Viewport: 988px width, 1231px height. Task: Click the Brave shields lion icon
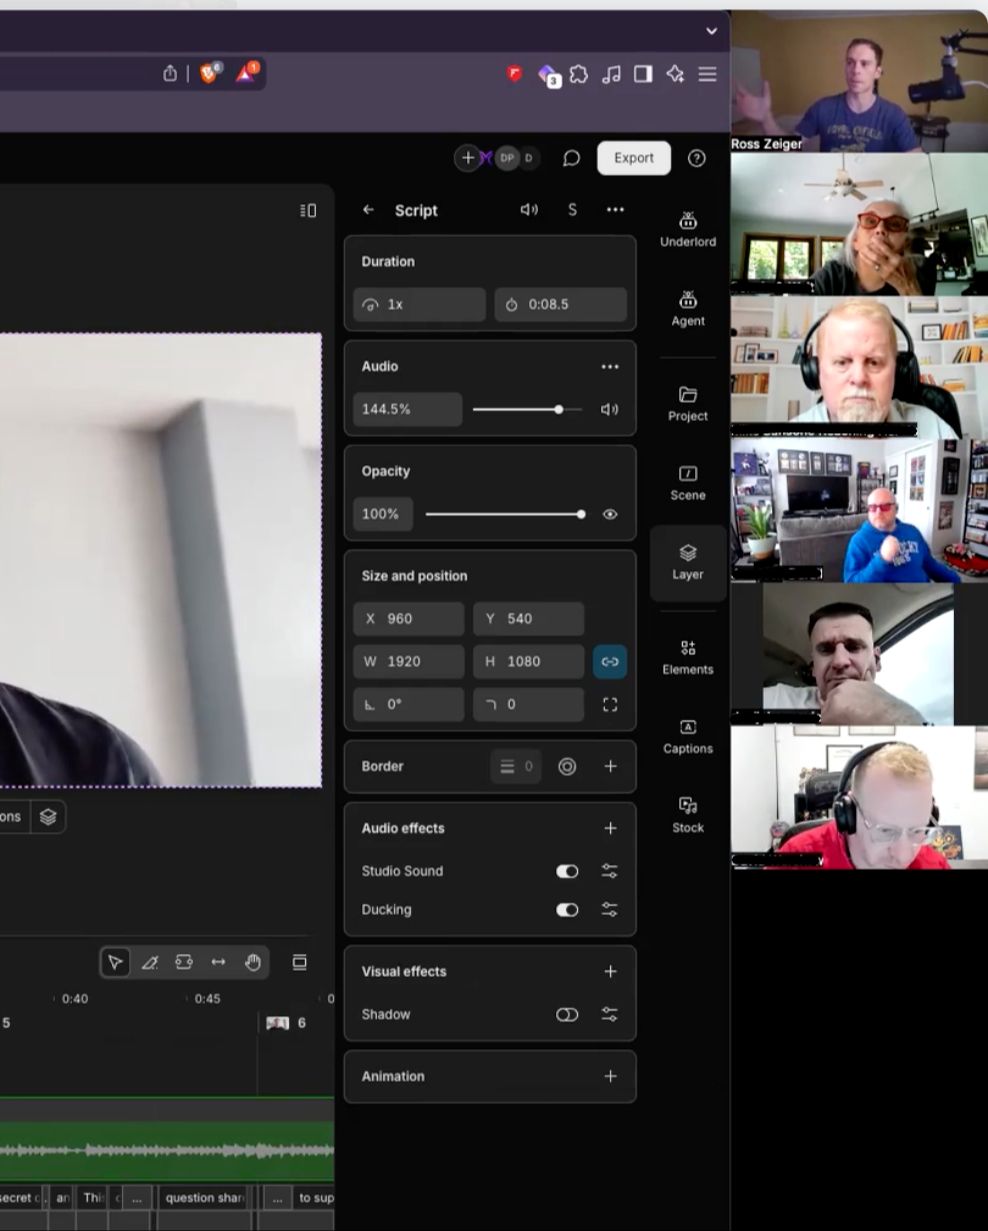(210, 72)
